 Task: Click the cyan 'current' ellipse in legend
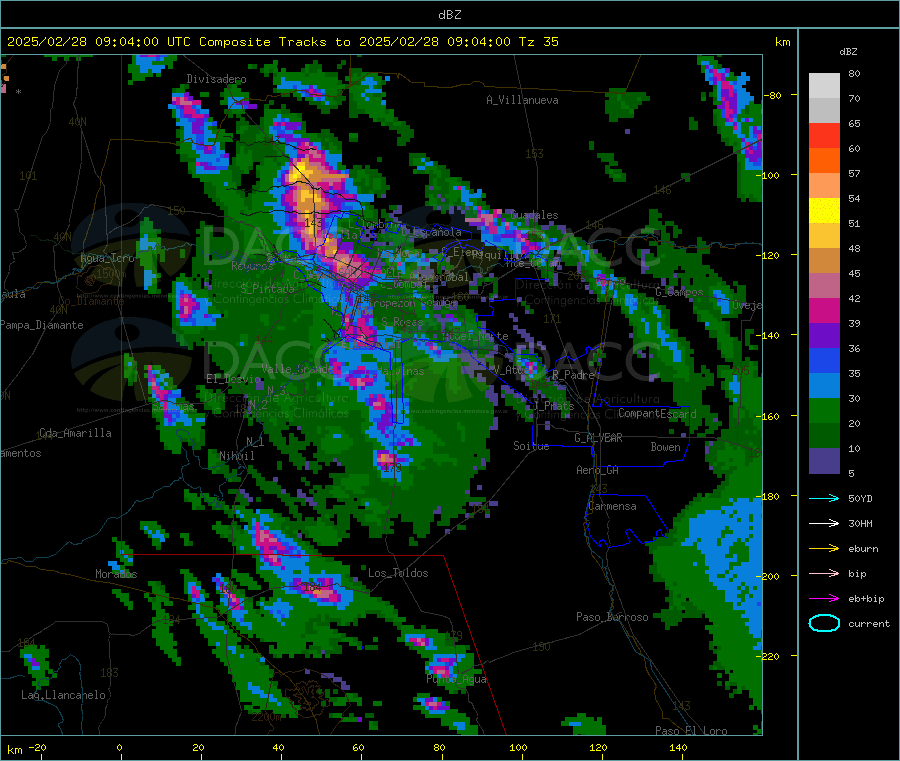tap(824, 623)
